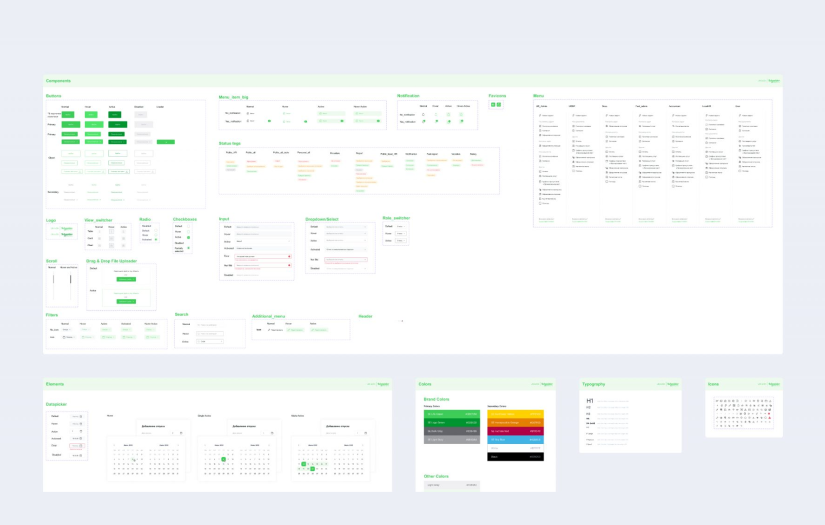The width and height of the screenshot is (825, 525).
Task: Click the Default text input field
Action: [263, 227]
